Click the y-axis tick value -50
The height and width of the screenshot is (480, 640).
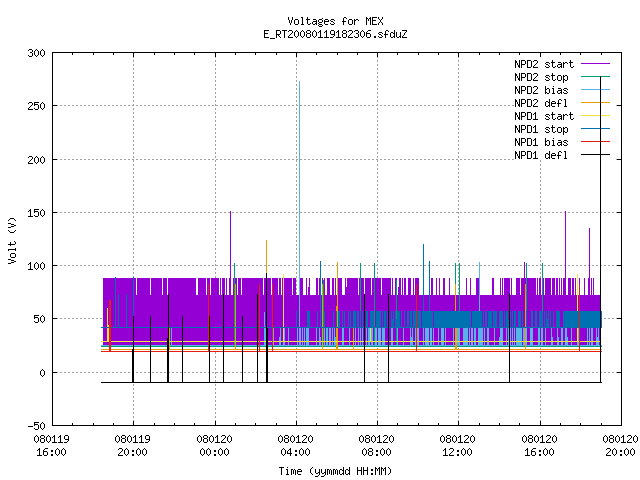click(36, 426)
